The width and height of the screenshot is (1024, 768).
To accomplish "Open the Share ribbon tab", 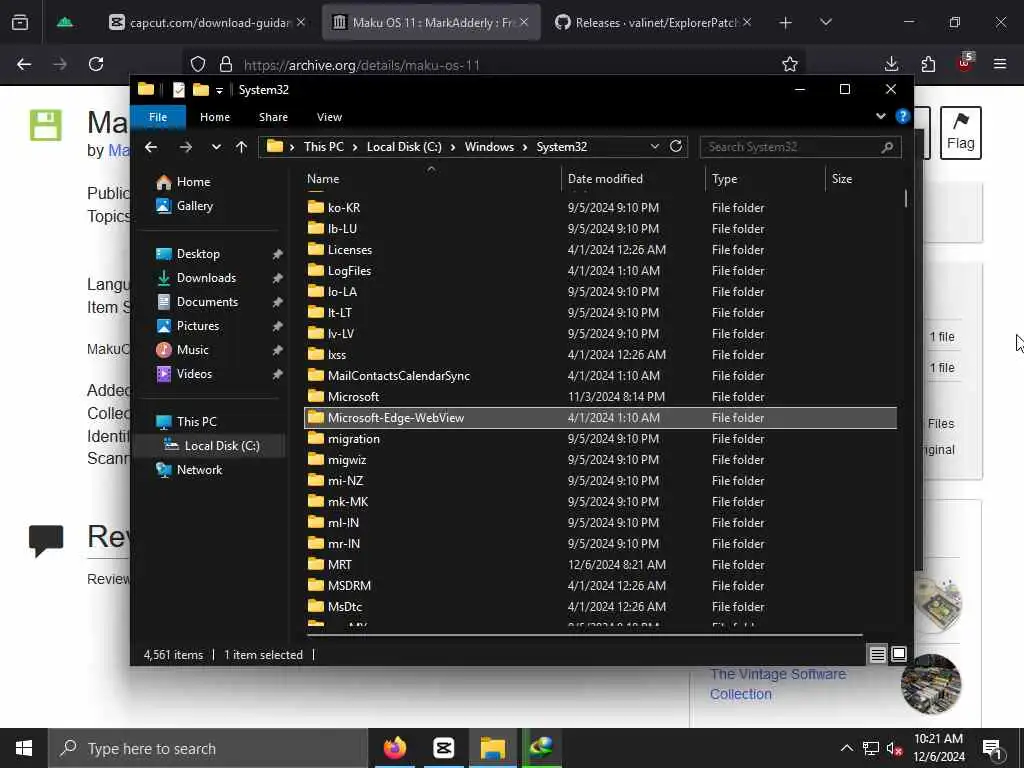I will pos(273,117).
